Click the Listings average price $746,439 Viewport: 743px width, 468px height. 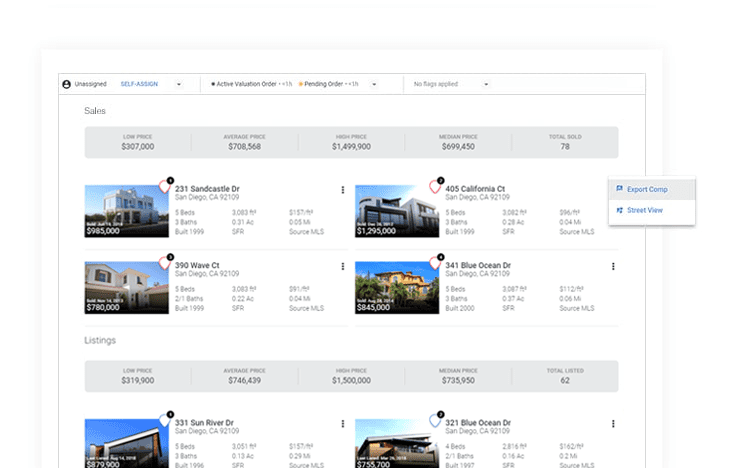(x=245, y=381)
